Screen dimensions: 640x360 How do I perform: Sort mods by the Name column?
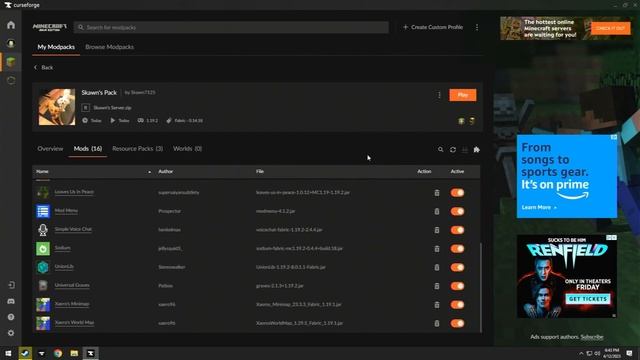[x=42, y=171]
